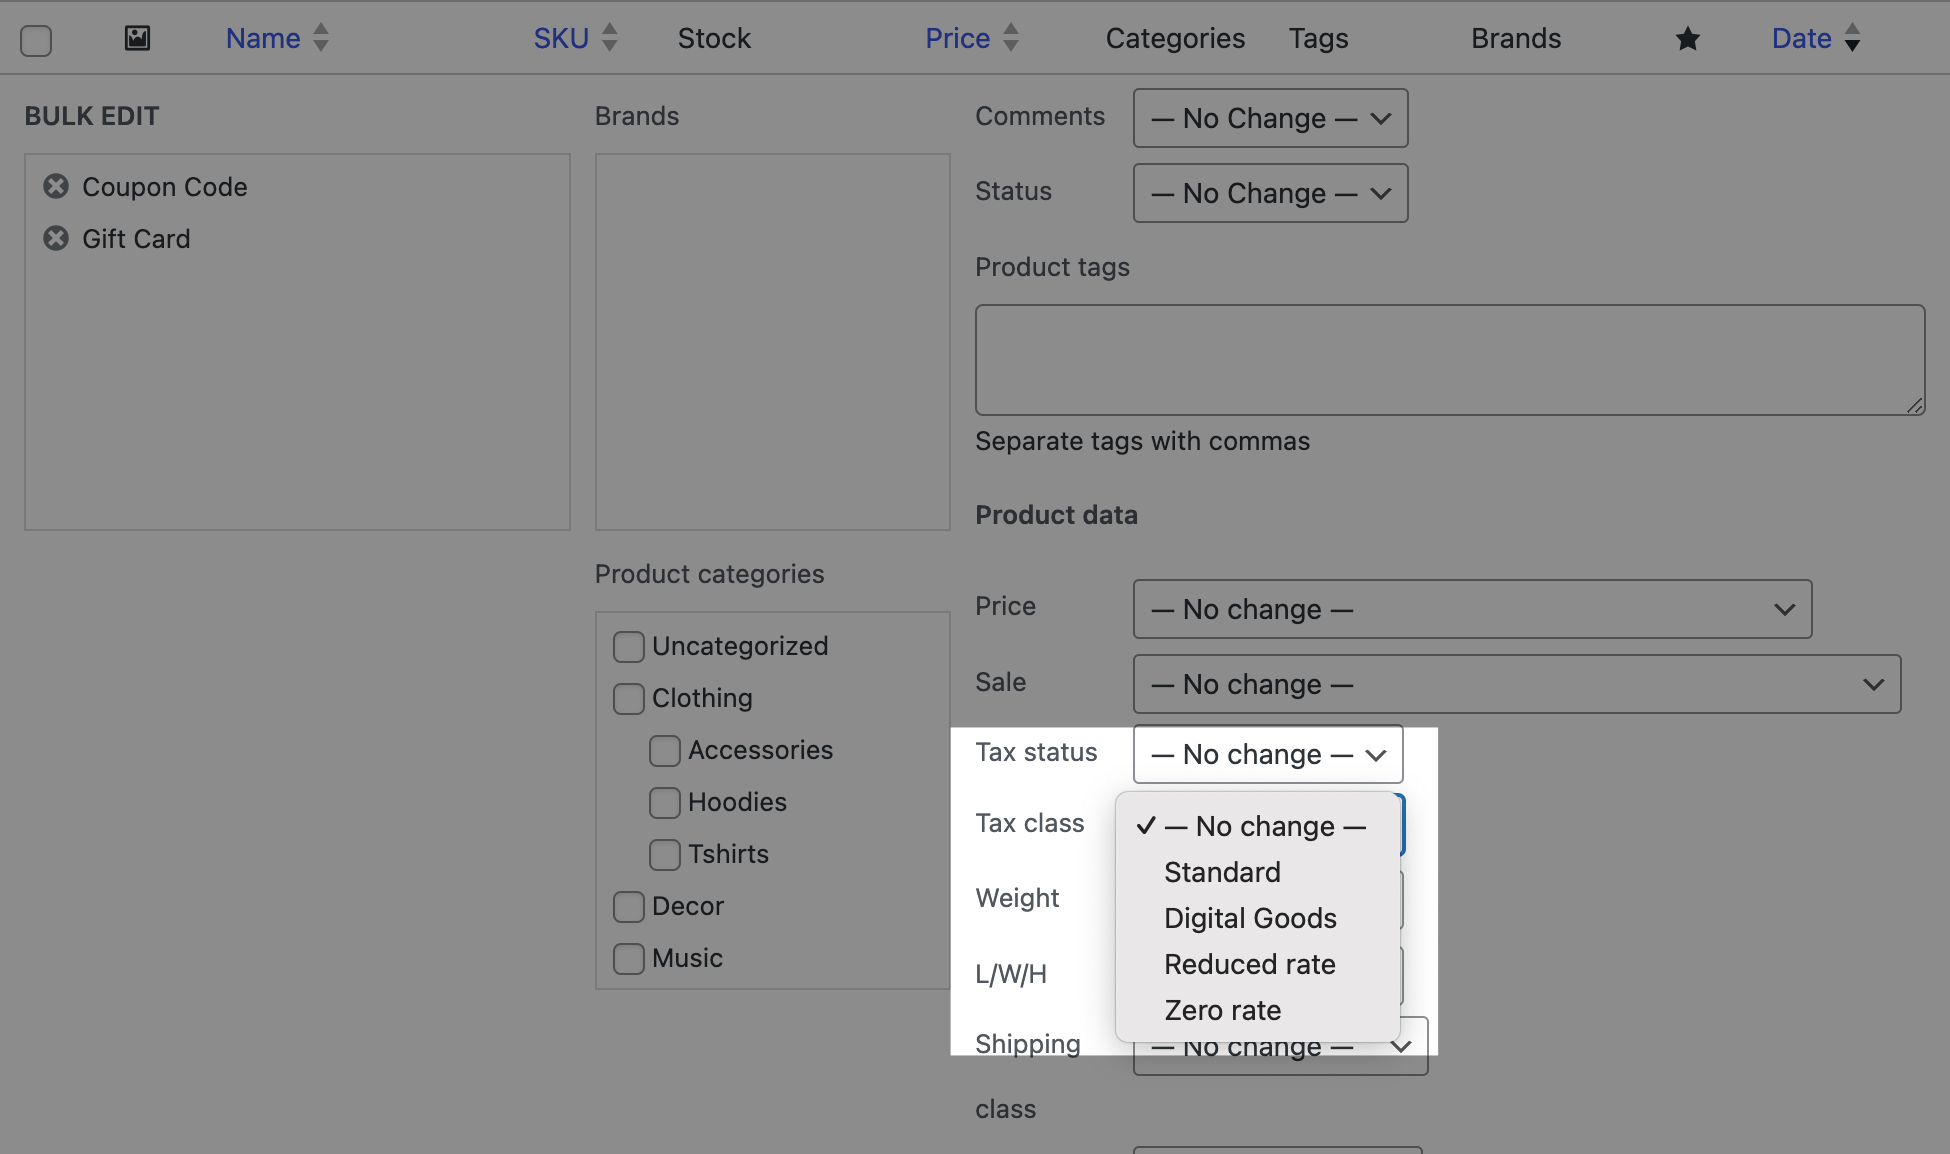Sort the product list by Date

point(1801,38)
